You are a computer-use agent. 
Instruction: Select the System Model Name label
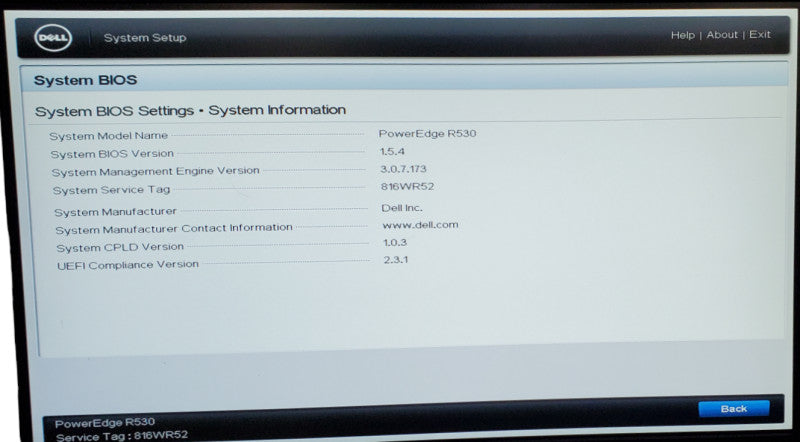(x=109, y=136)
